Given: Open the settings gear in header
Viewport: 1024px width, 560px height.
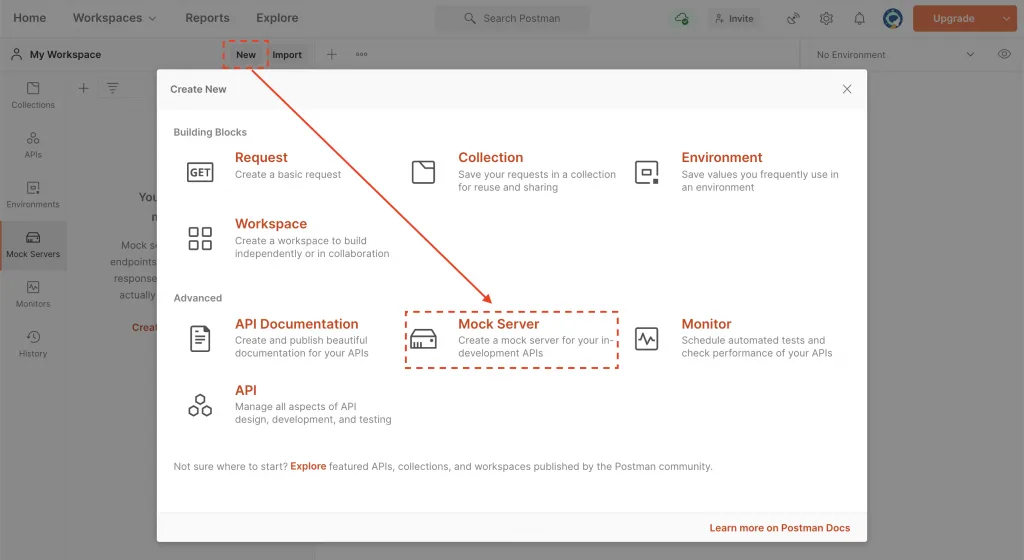Looking at the screenshot, I should pyautogui.click(x=826, y=18).
